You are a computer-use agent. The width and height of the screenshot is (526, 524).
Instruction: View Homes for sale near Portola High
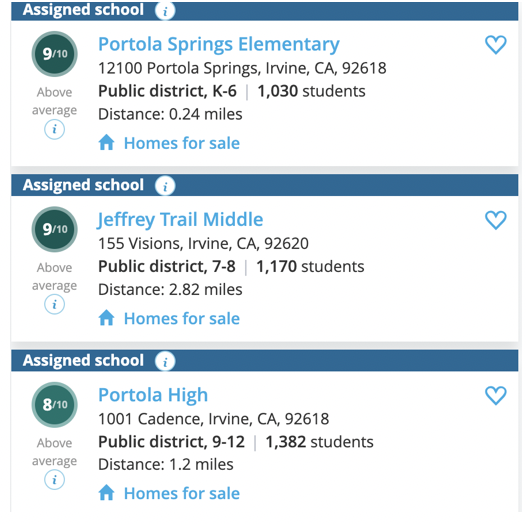(182, 493)
